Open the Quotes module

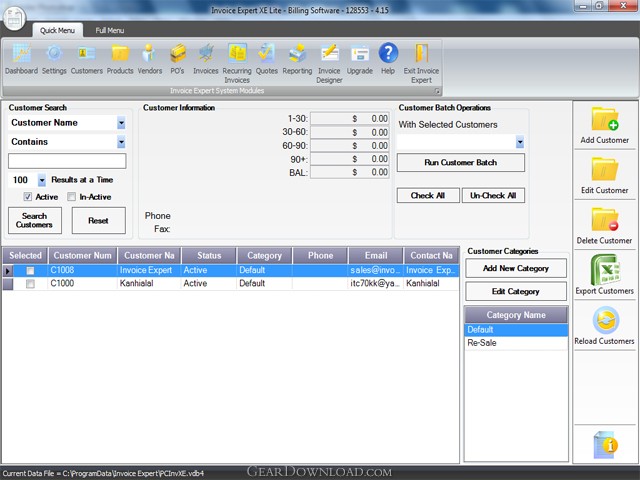coord(267,59)
